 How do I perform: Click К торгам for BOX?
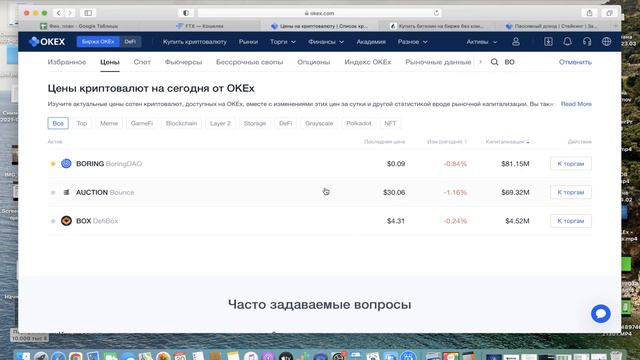571,221
